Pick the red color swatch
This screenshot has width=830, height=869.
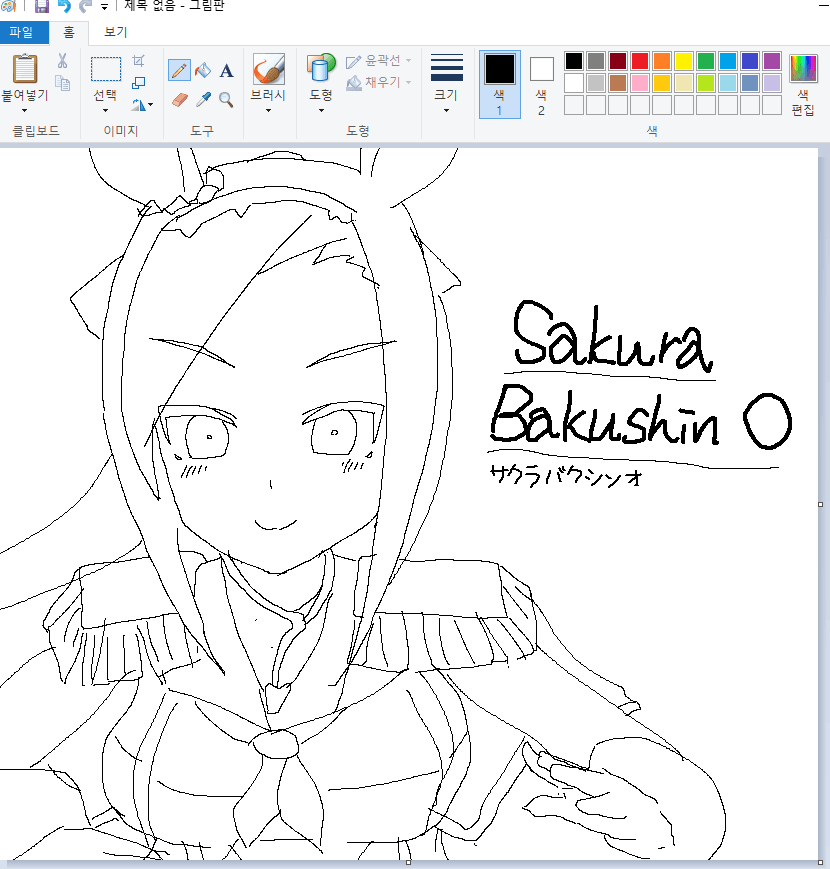(x=640, y=60)
